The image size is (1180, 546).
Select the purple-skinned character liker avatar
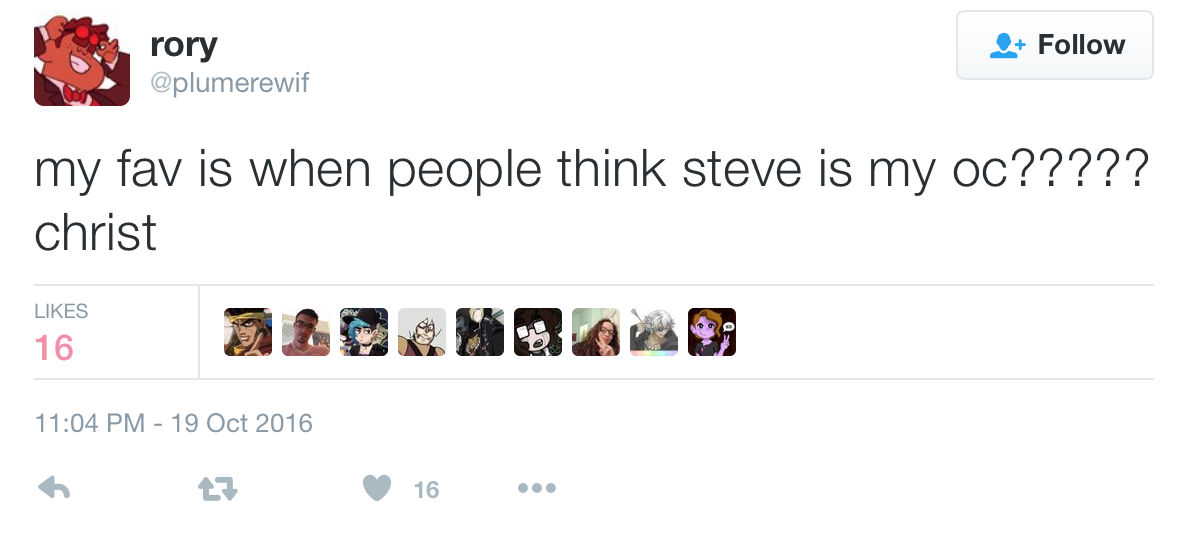pyautogui.click(x=712, y=332)
